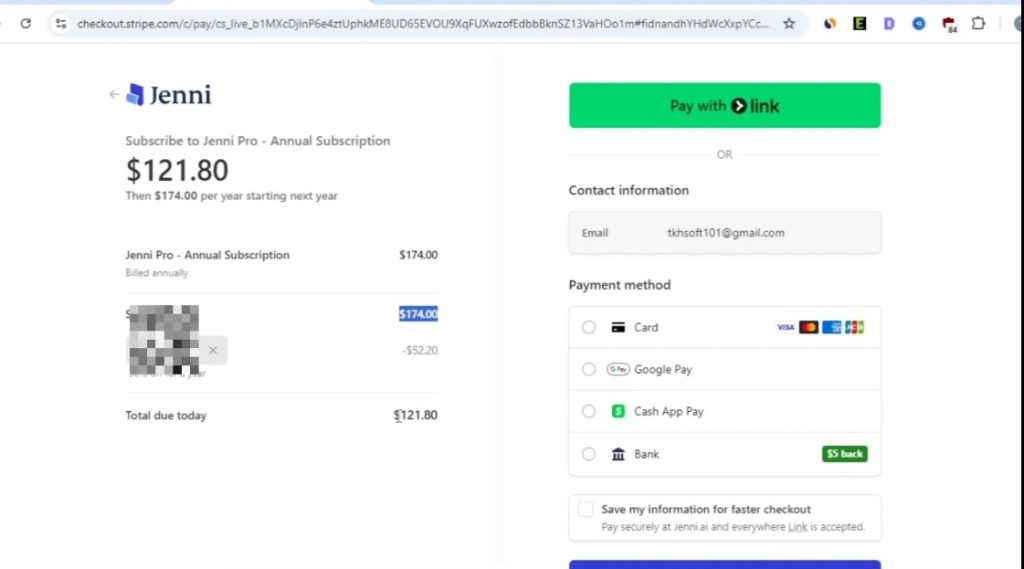Image resolution: width=1024 pixels, height=569 pixels.
Task: Click the orange and black extension icon
Action: pos(829,24)
